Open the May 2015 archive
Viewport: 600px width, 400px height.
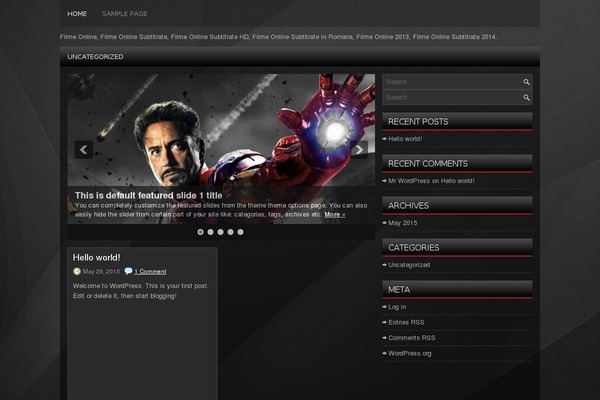[403, 223]
